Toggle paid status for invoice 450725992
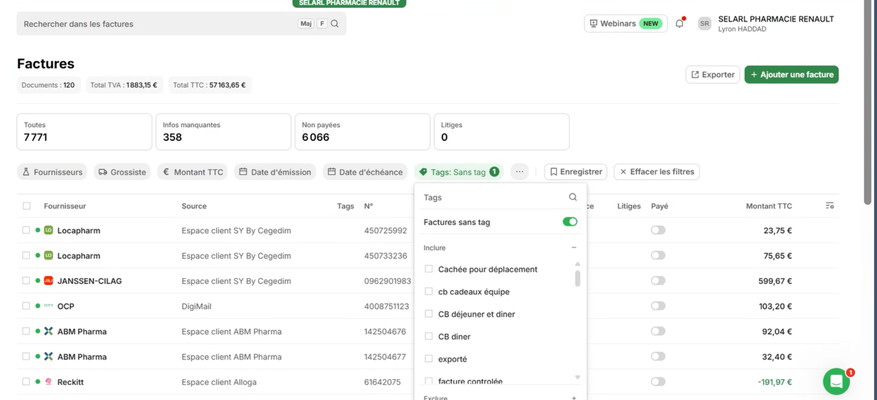The width and height of the screenshot is (877, 400). pos(658,230)
